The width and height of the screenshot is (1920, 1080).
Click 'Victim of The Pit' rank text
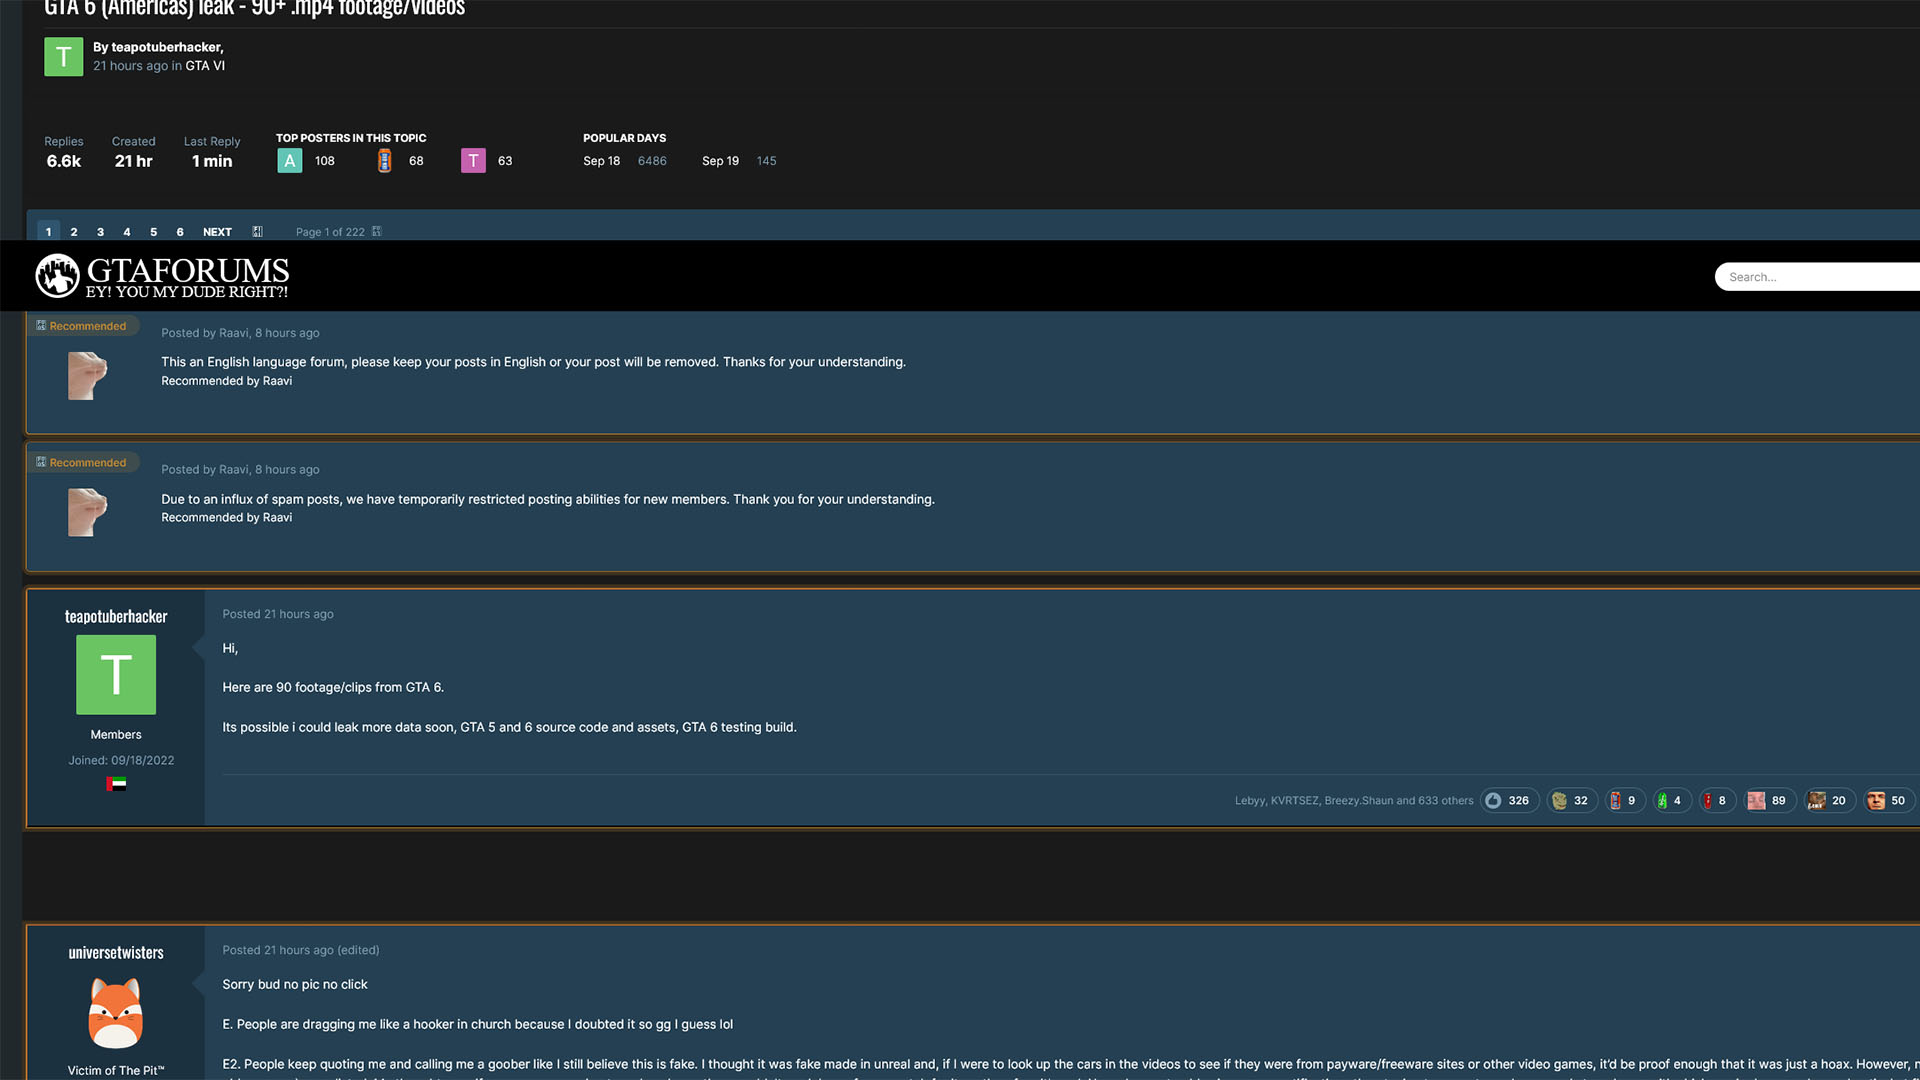pos(116,1070)
